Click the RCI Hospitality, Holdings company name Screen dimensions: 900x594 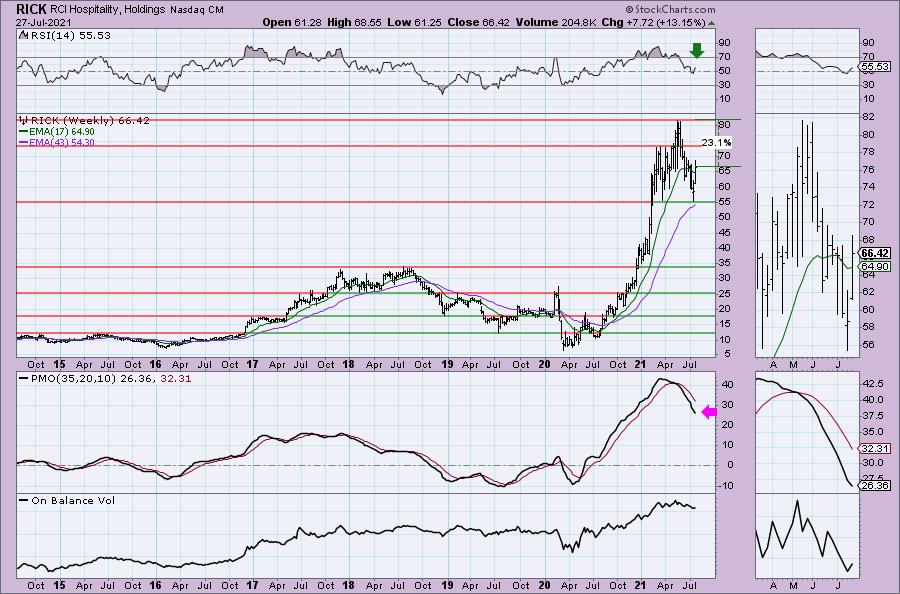click(x=109, y=10)
